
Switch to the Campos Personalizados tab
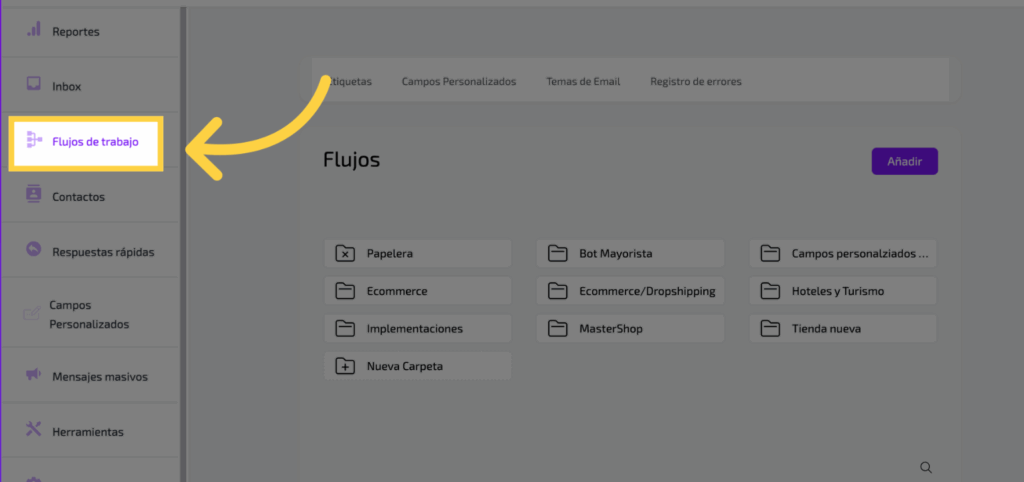[x=459, y=81]
